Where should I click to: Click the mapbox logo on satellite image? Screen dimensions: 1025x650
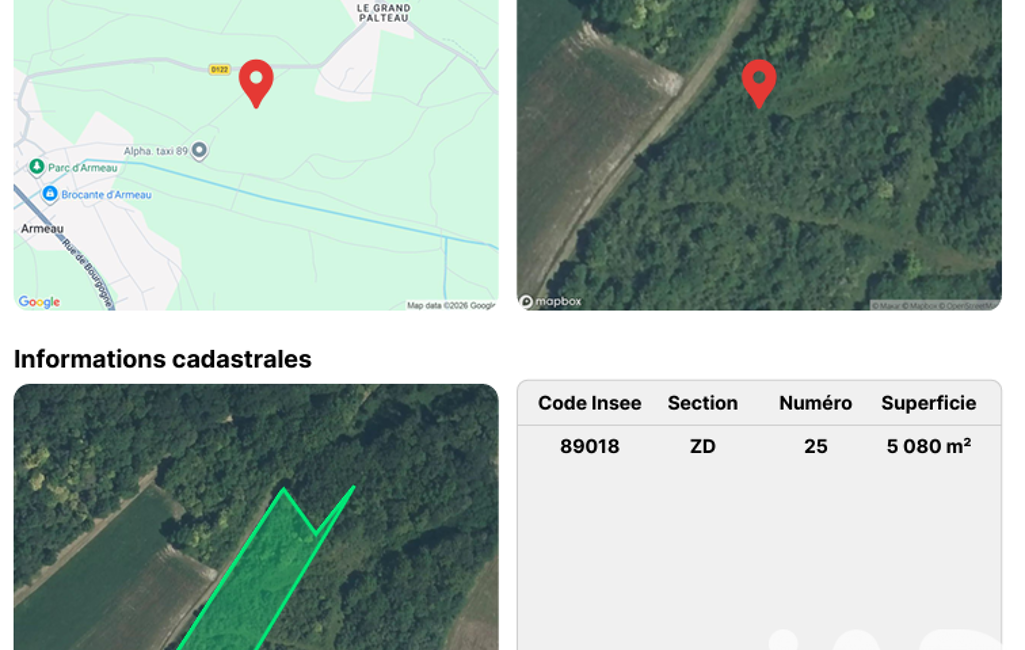point(550,301)
